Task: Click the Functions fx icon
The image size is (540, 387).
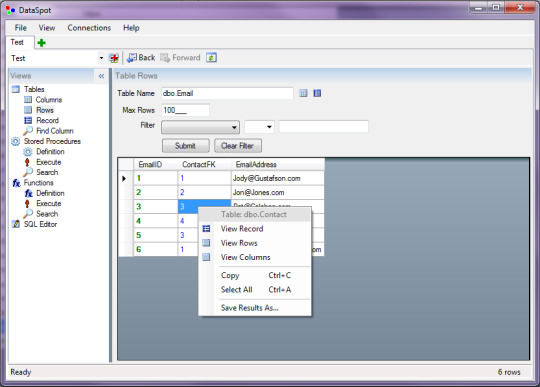Action: click(x=16, y=183)
